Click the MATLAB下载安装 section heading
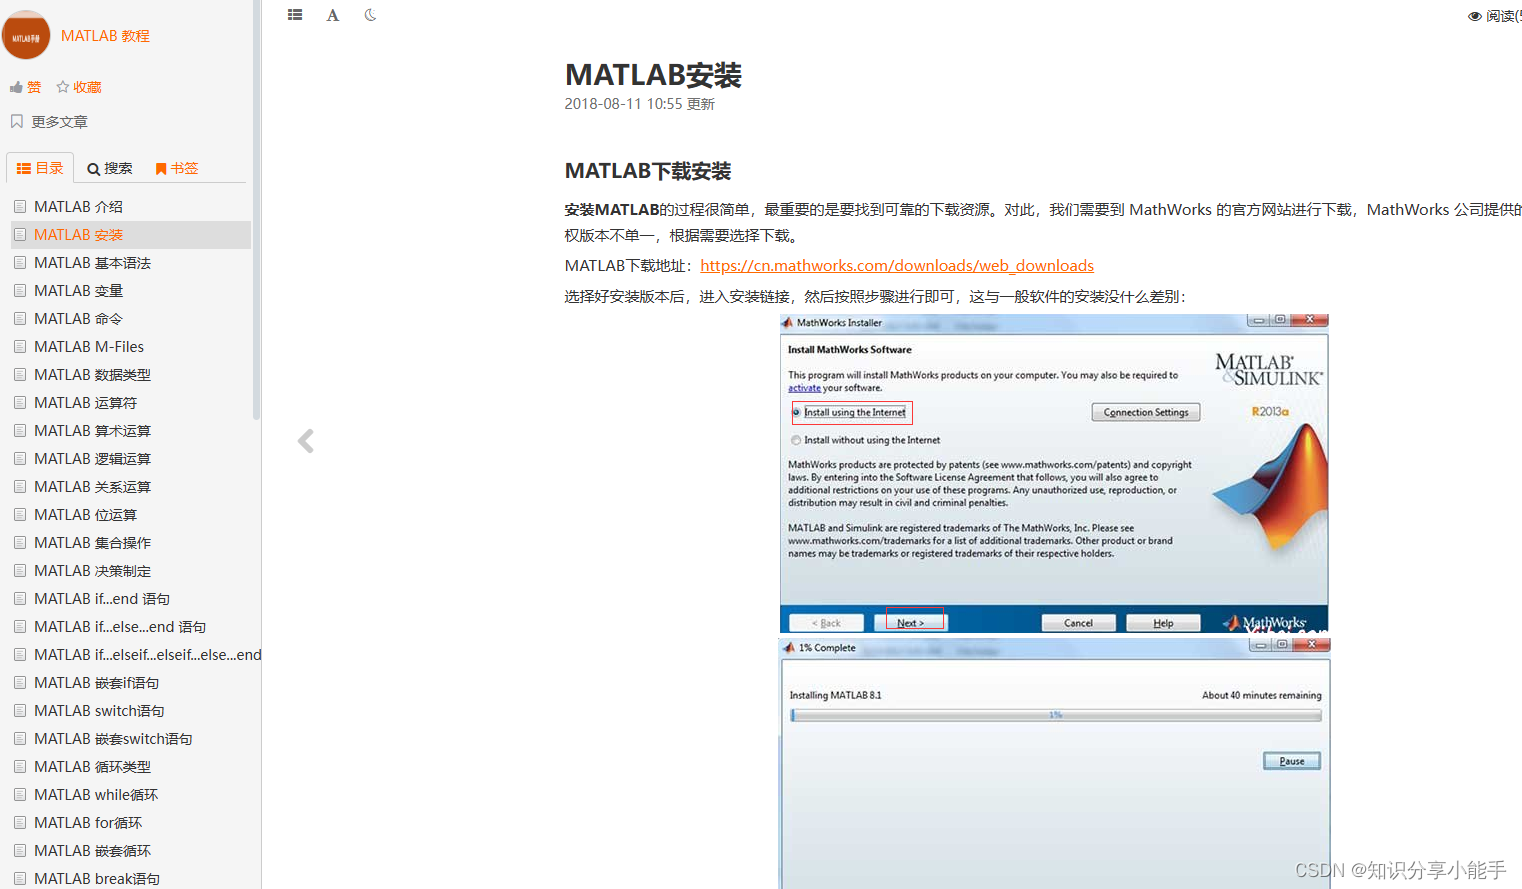1522x889 pixels. click(648, 171)
